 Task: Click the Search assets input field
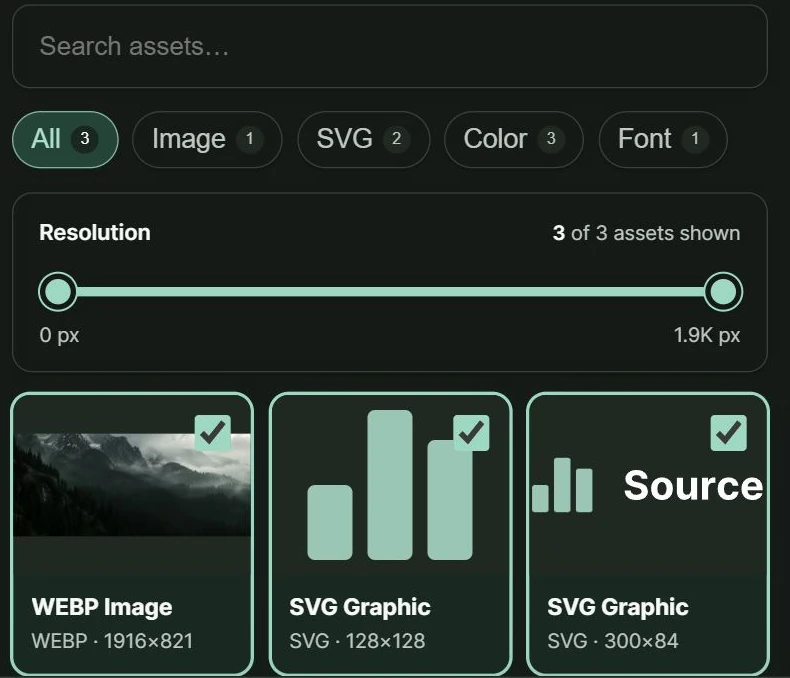(389, 46)
